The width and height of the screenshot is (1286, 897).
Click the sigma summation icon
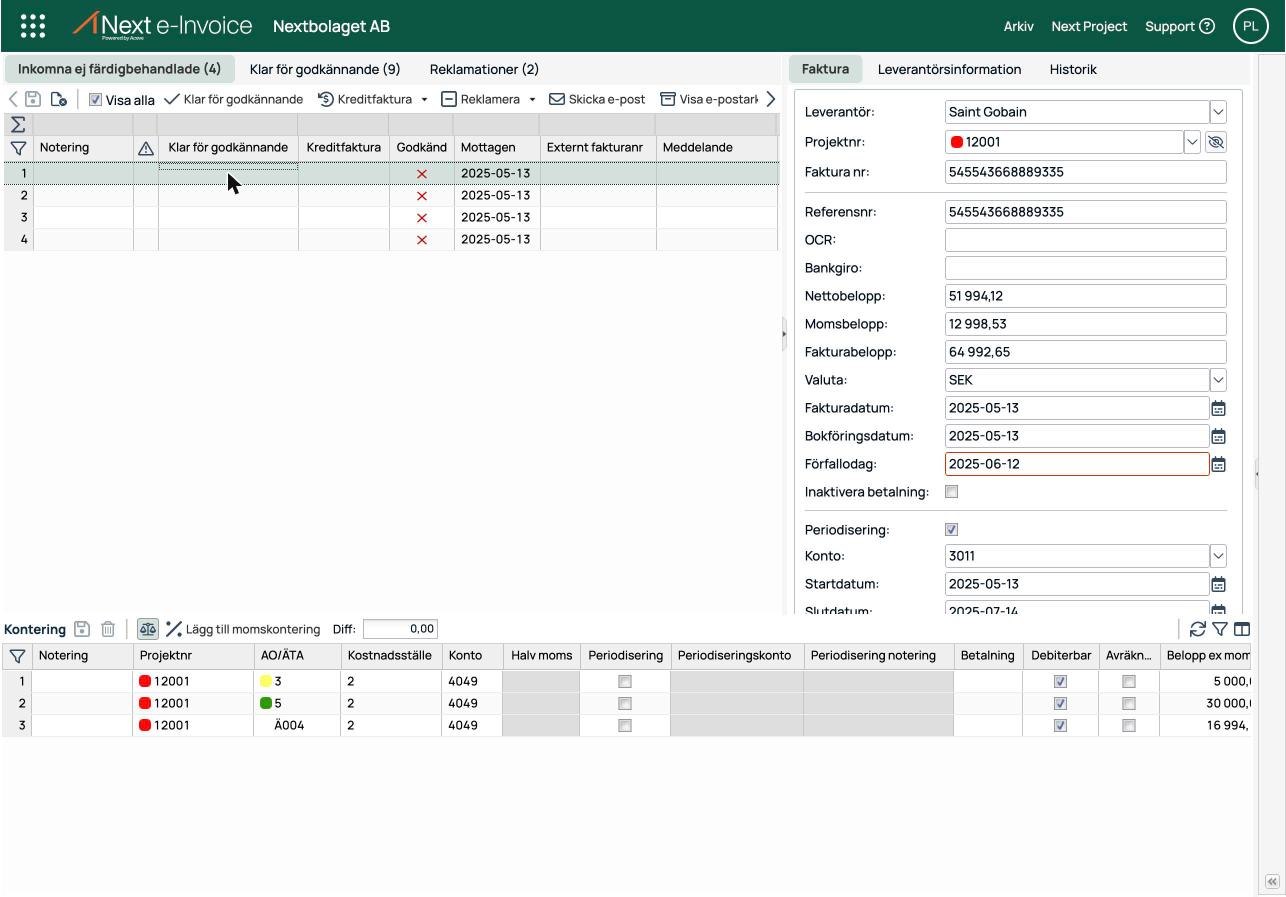pos(18,125)
